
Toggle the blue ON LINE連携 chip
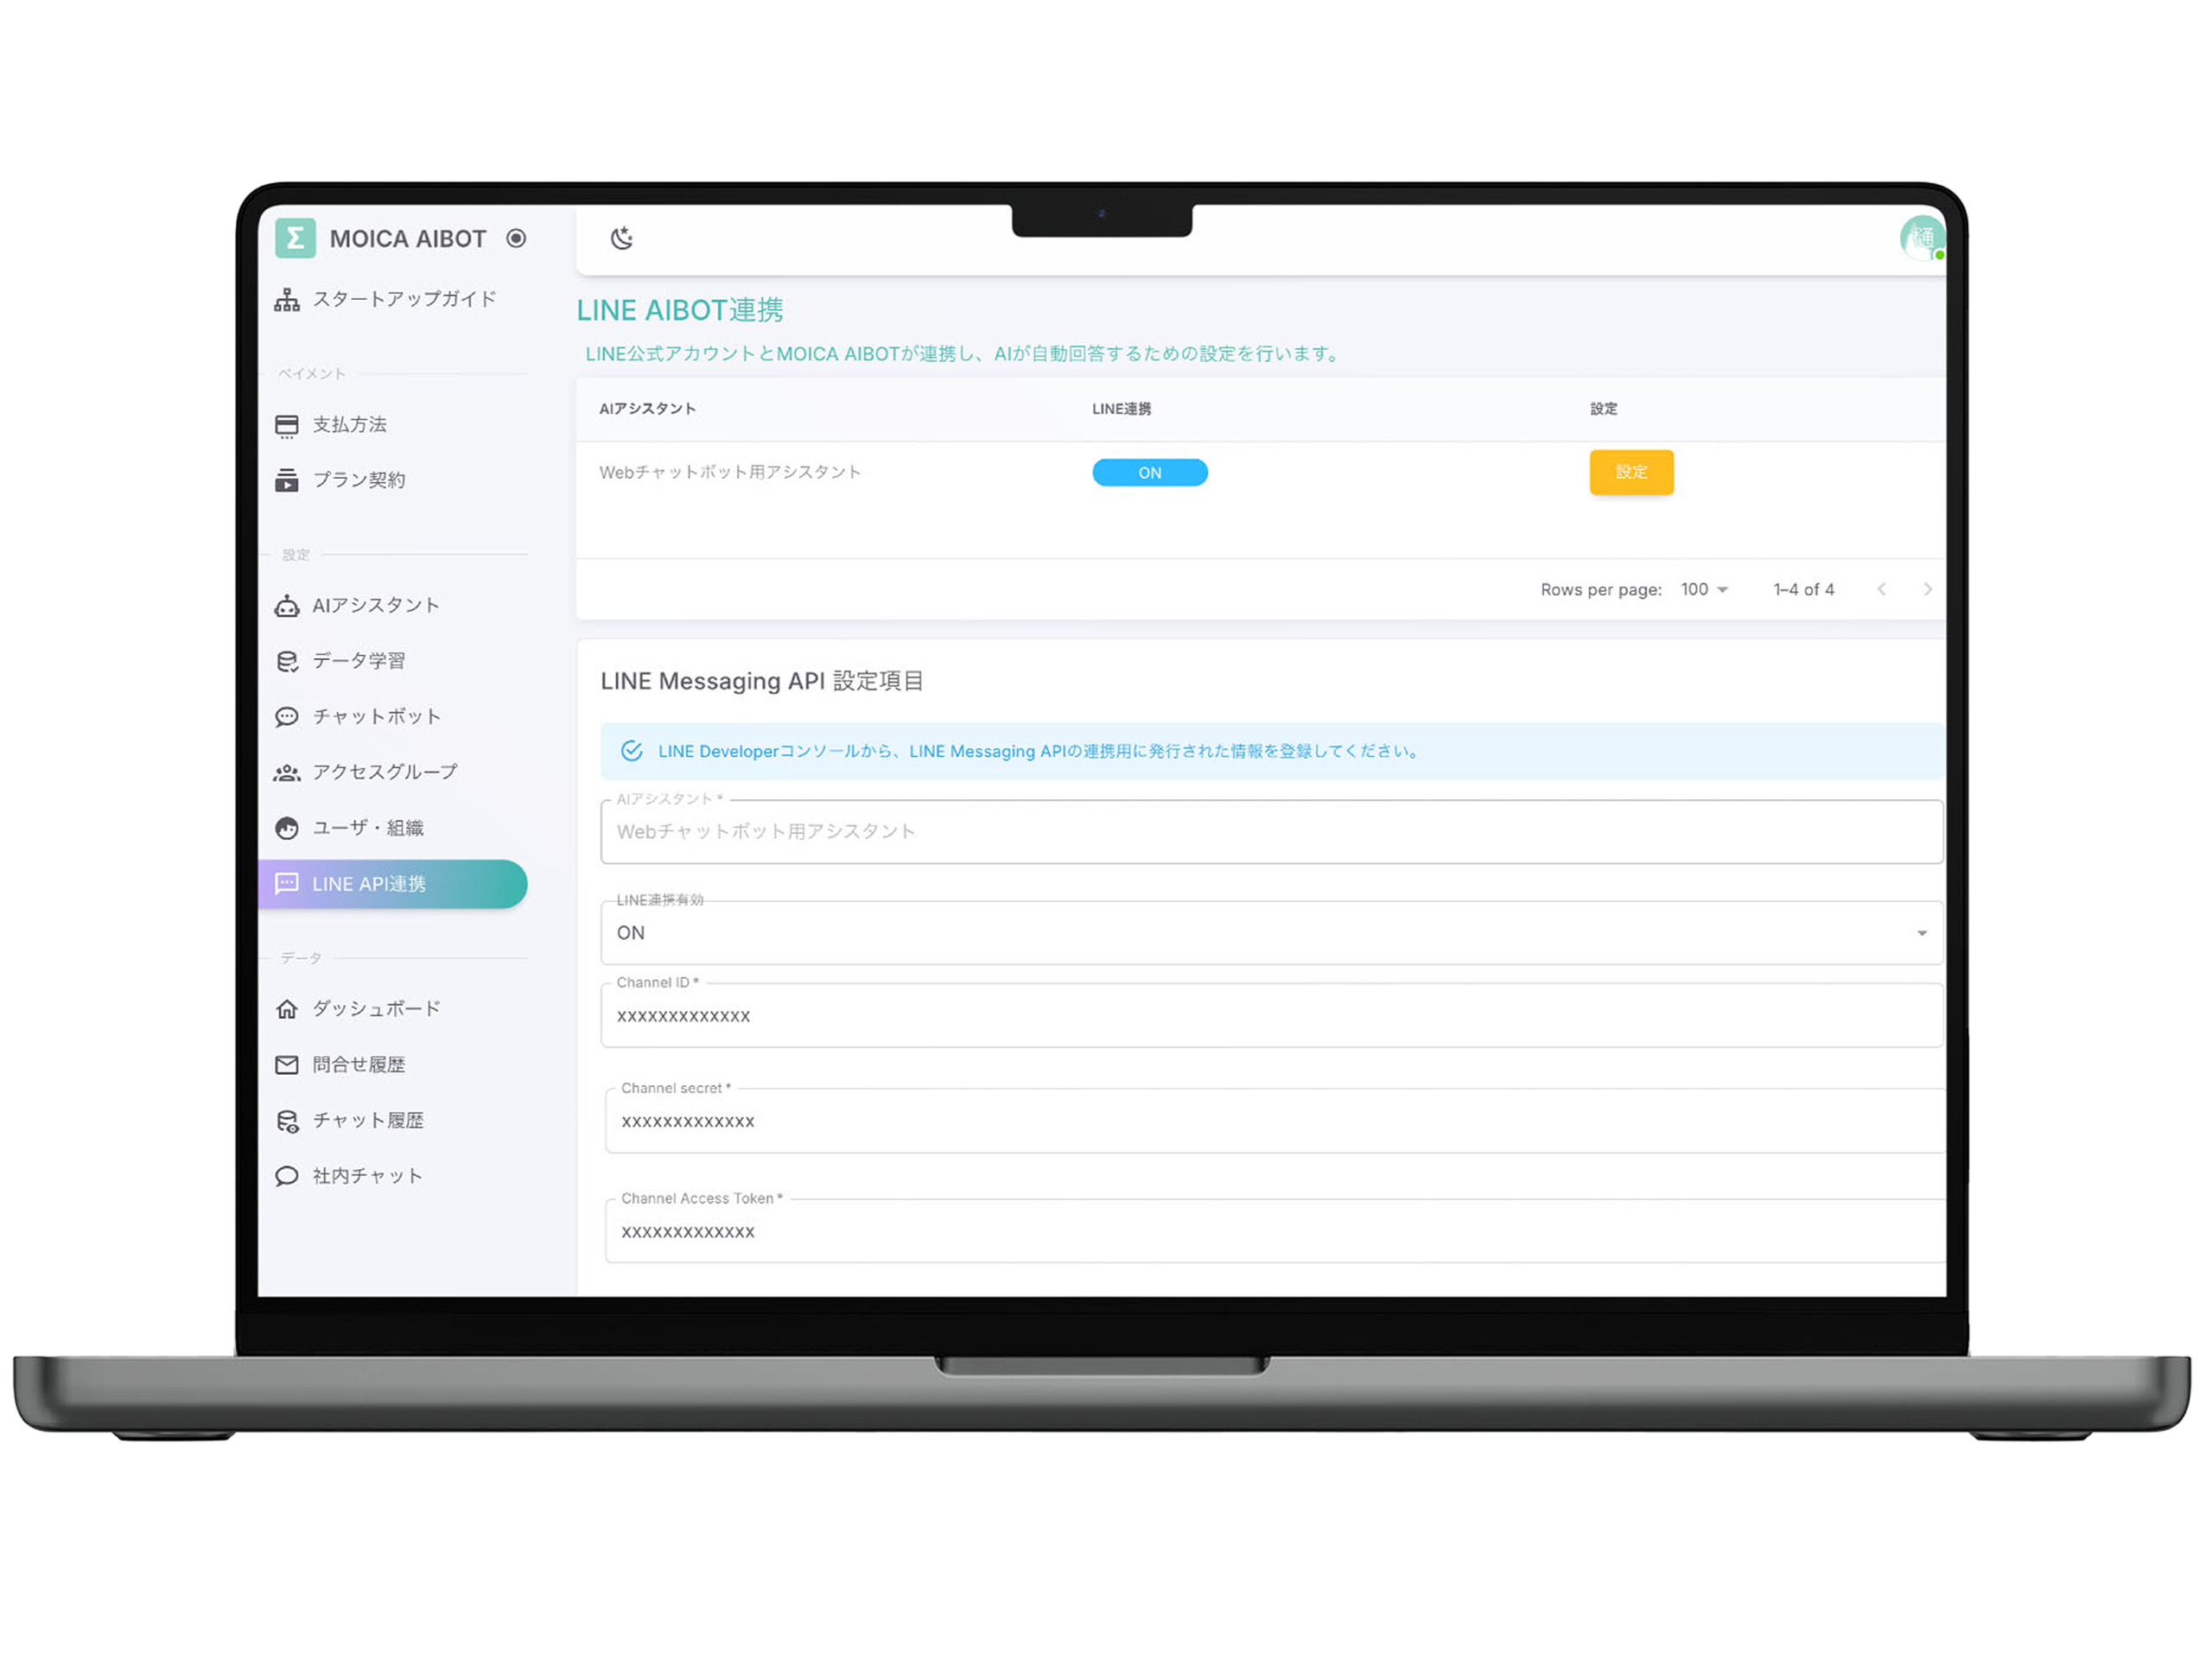coord(1150,473)
